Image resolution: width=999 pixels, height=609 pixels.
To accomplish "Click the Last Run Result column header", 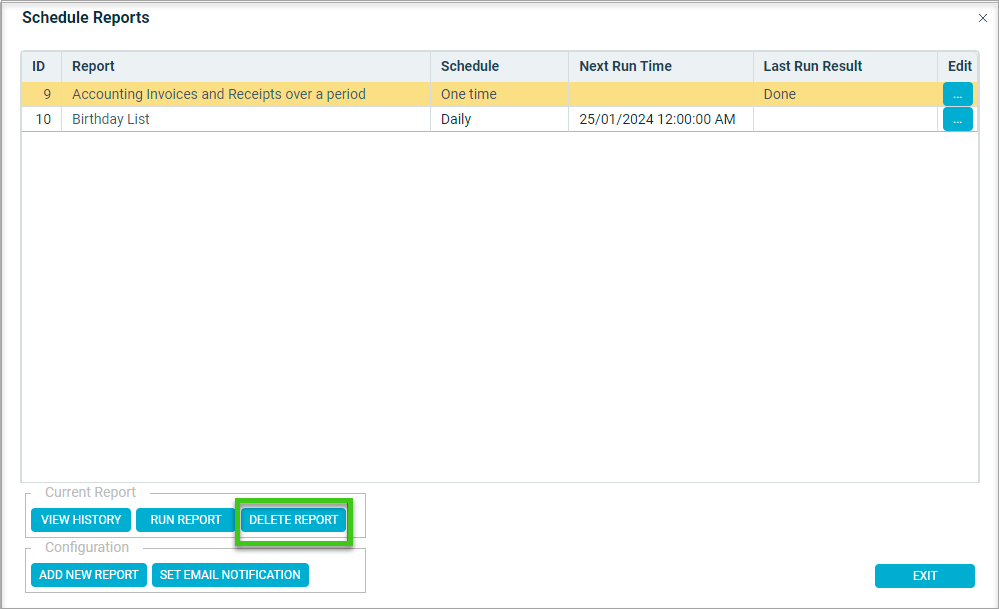I will pos(845,66).
